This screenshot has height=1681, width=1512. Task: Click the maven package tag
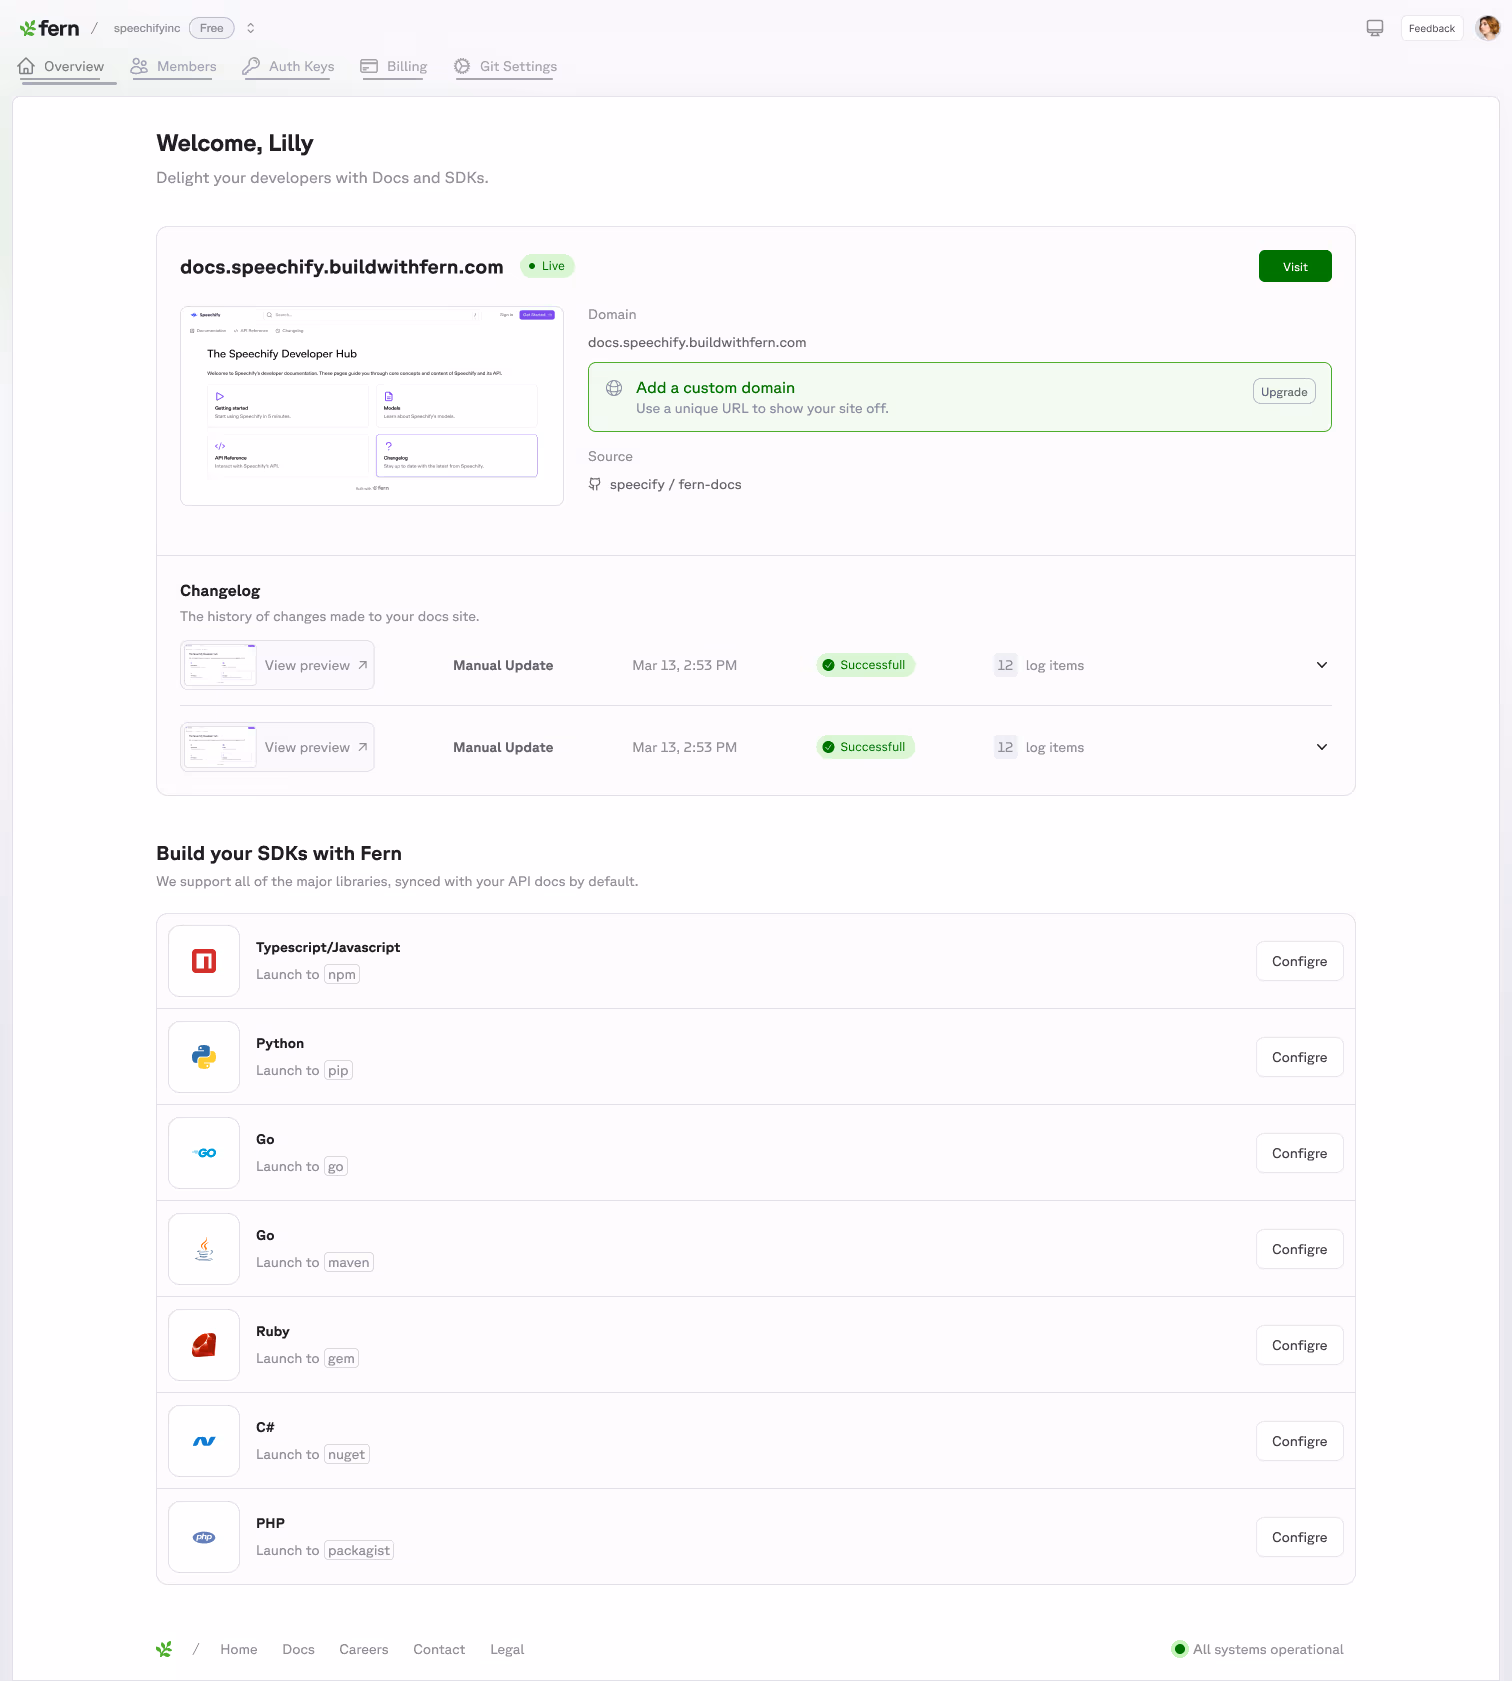click(349, 1262)
